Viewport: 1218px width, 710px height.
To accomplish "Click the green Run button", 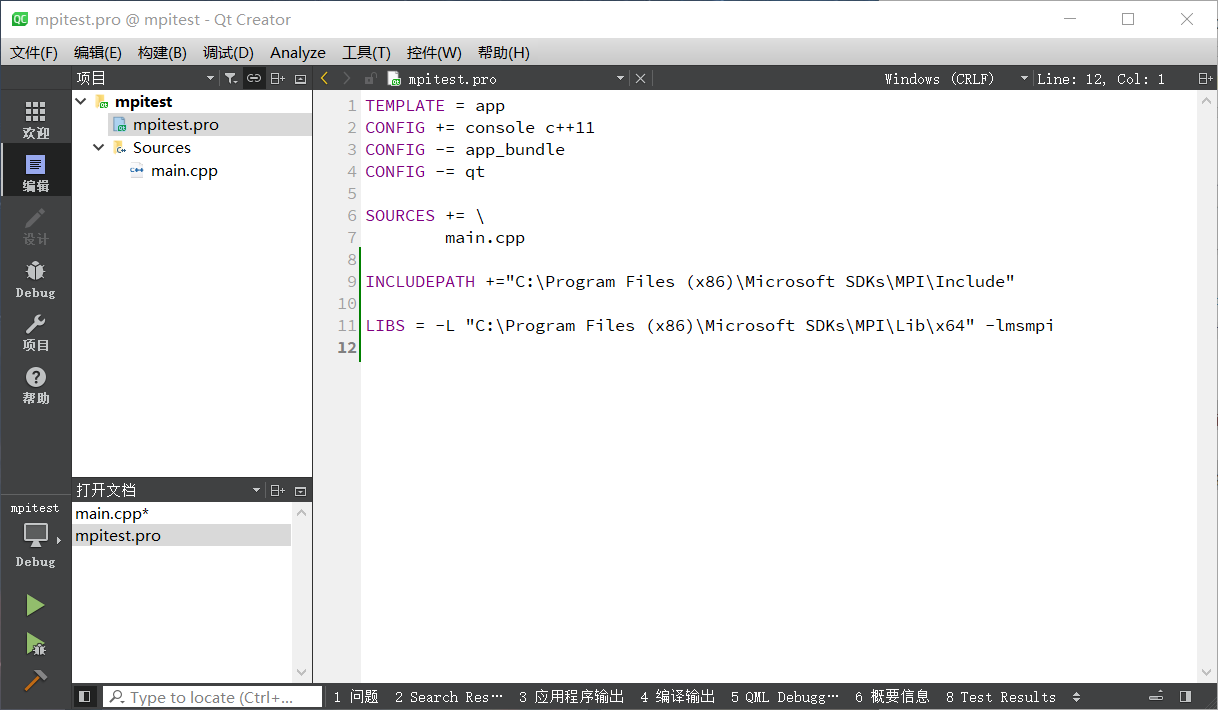I will (x=35, y=604).
